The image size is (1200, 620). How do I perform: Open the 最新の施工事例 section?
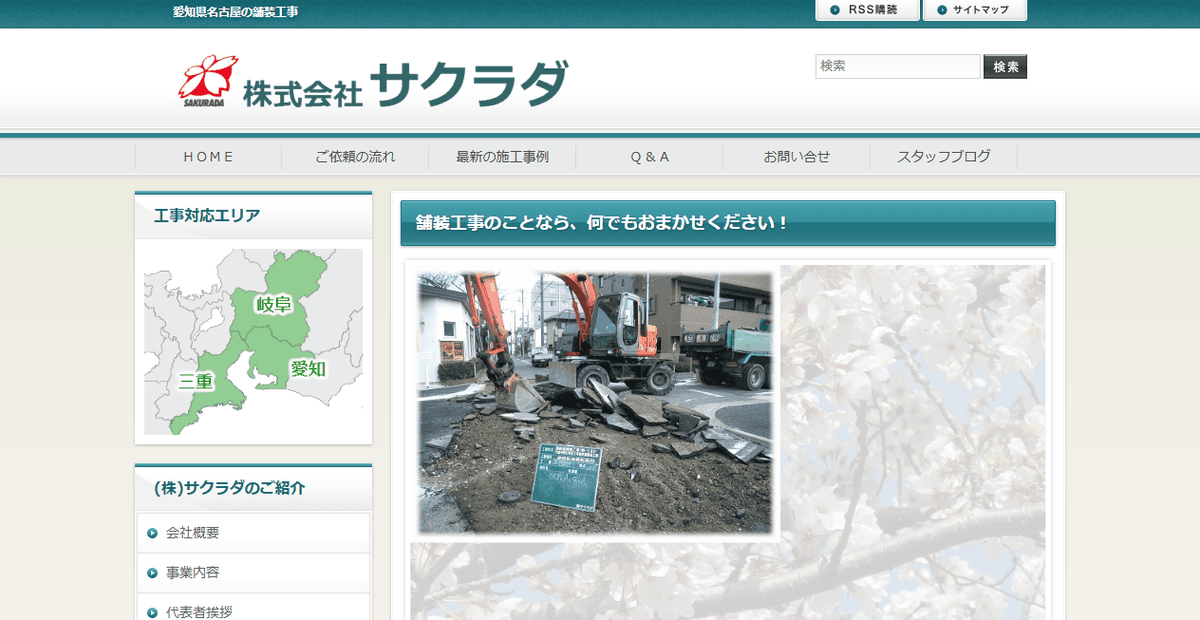pos(501,156)
